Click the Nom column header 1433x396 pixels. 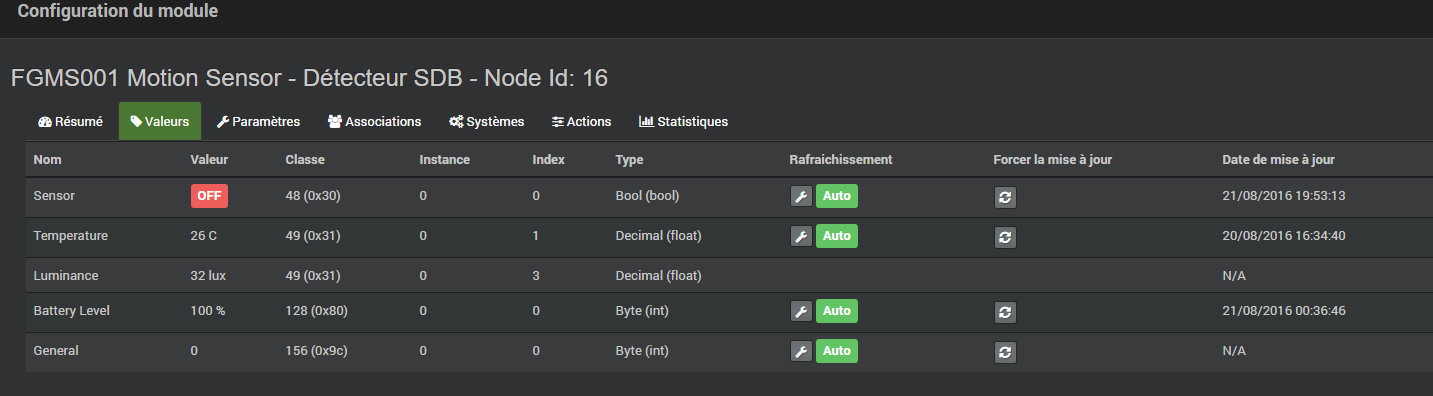[x=47, y=160]
